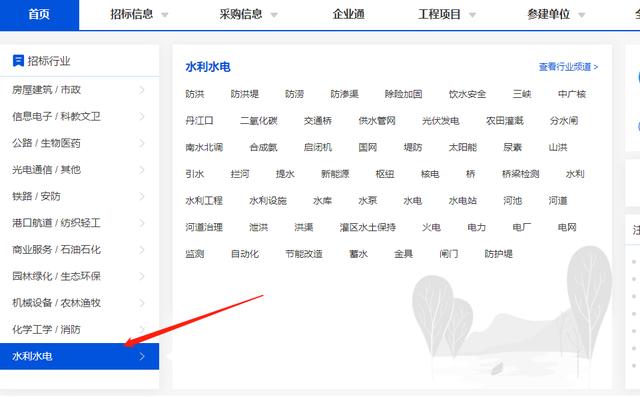Viewport: 640px width, 397px height.
Task: Go to the 企业通 tab
Action: coord(348,14)
